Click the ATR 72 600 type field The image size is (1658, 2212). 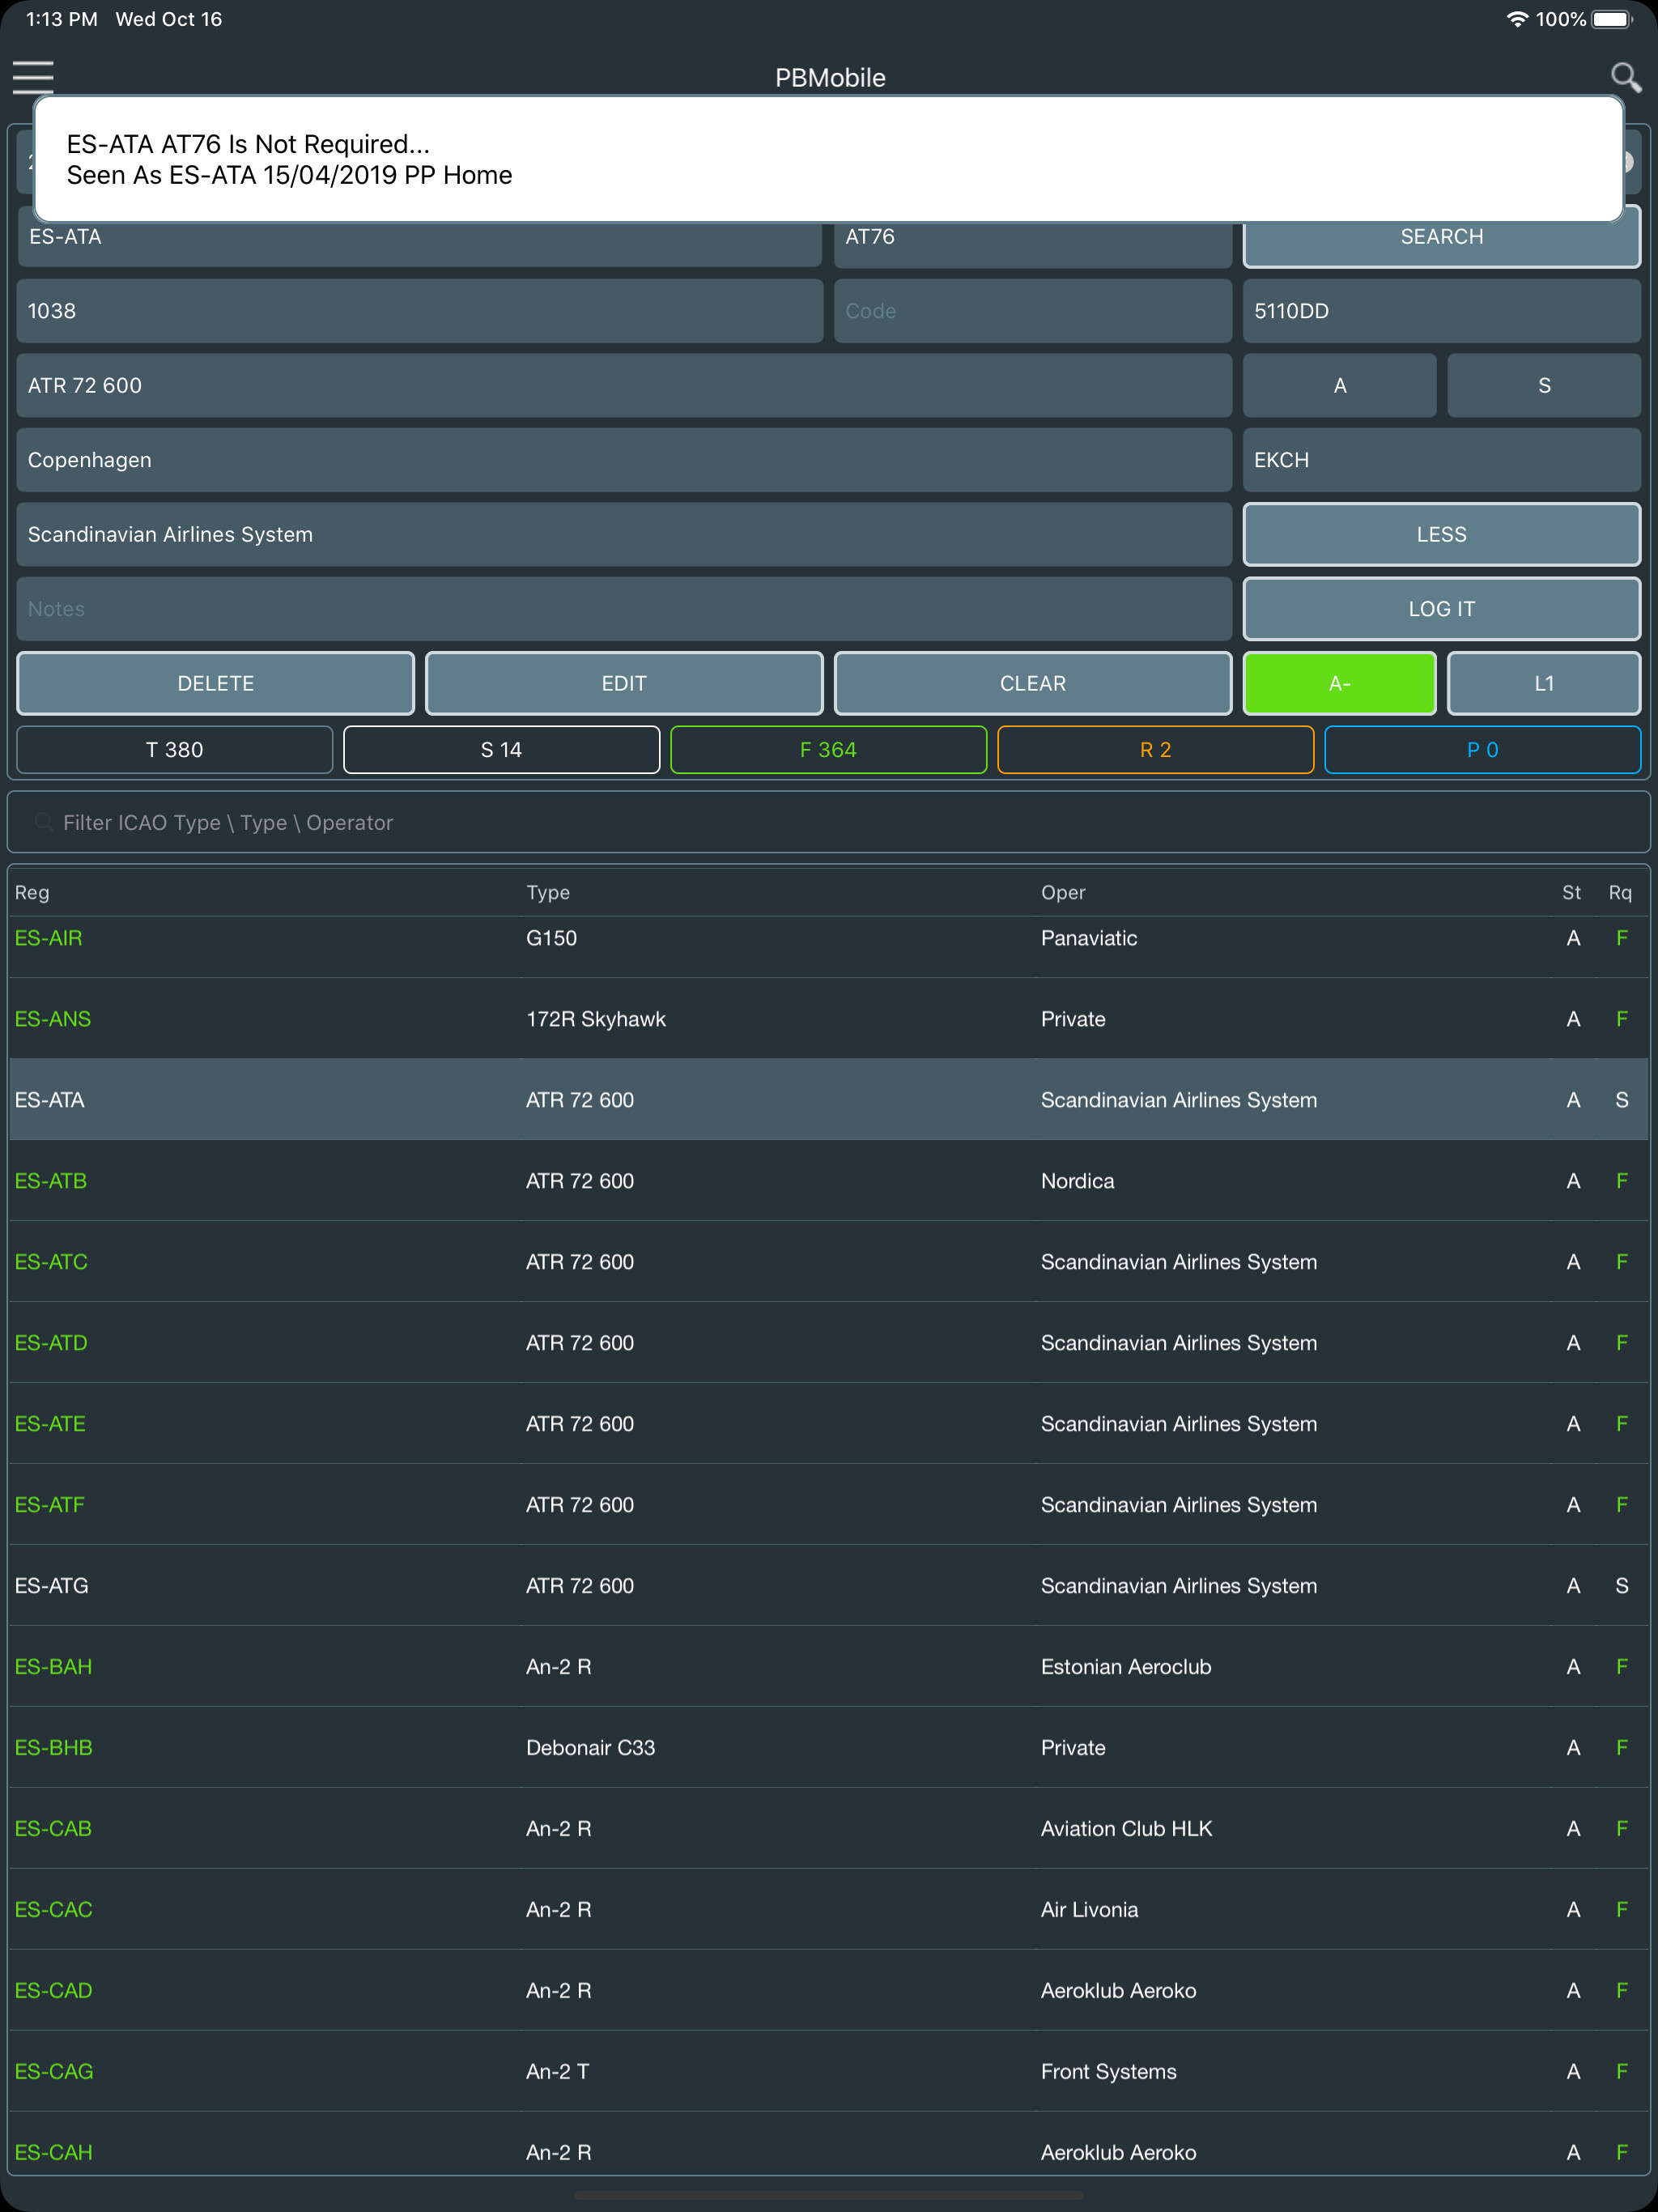click(x=624, y=385)
